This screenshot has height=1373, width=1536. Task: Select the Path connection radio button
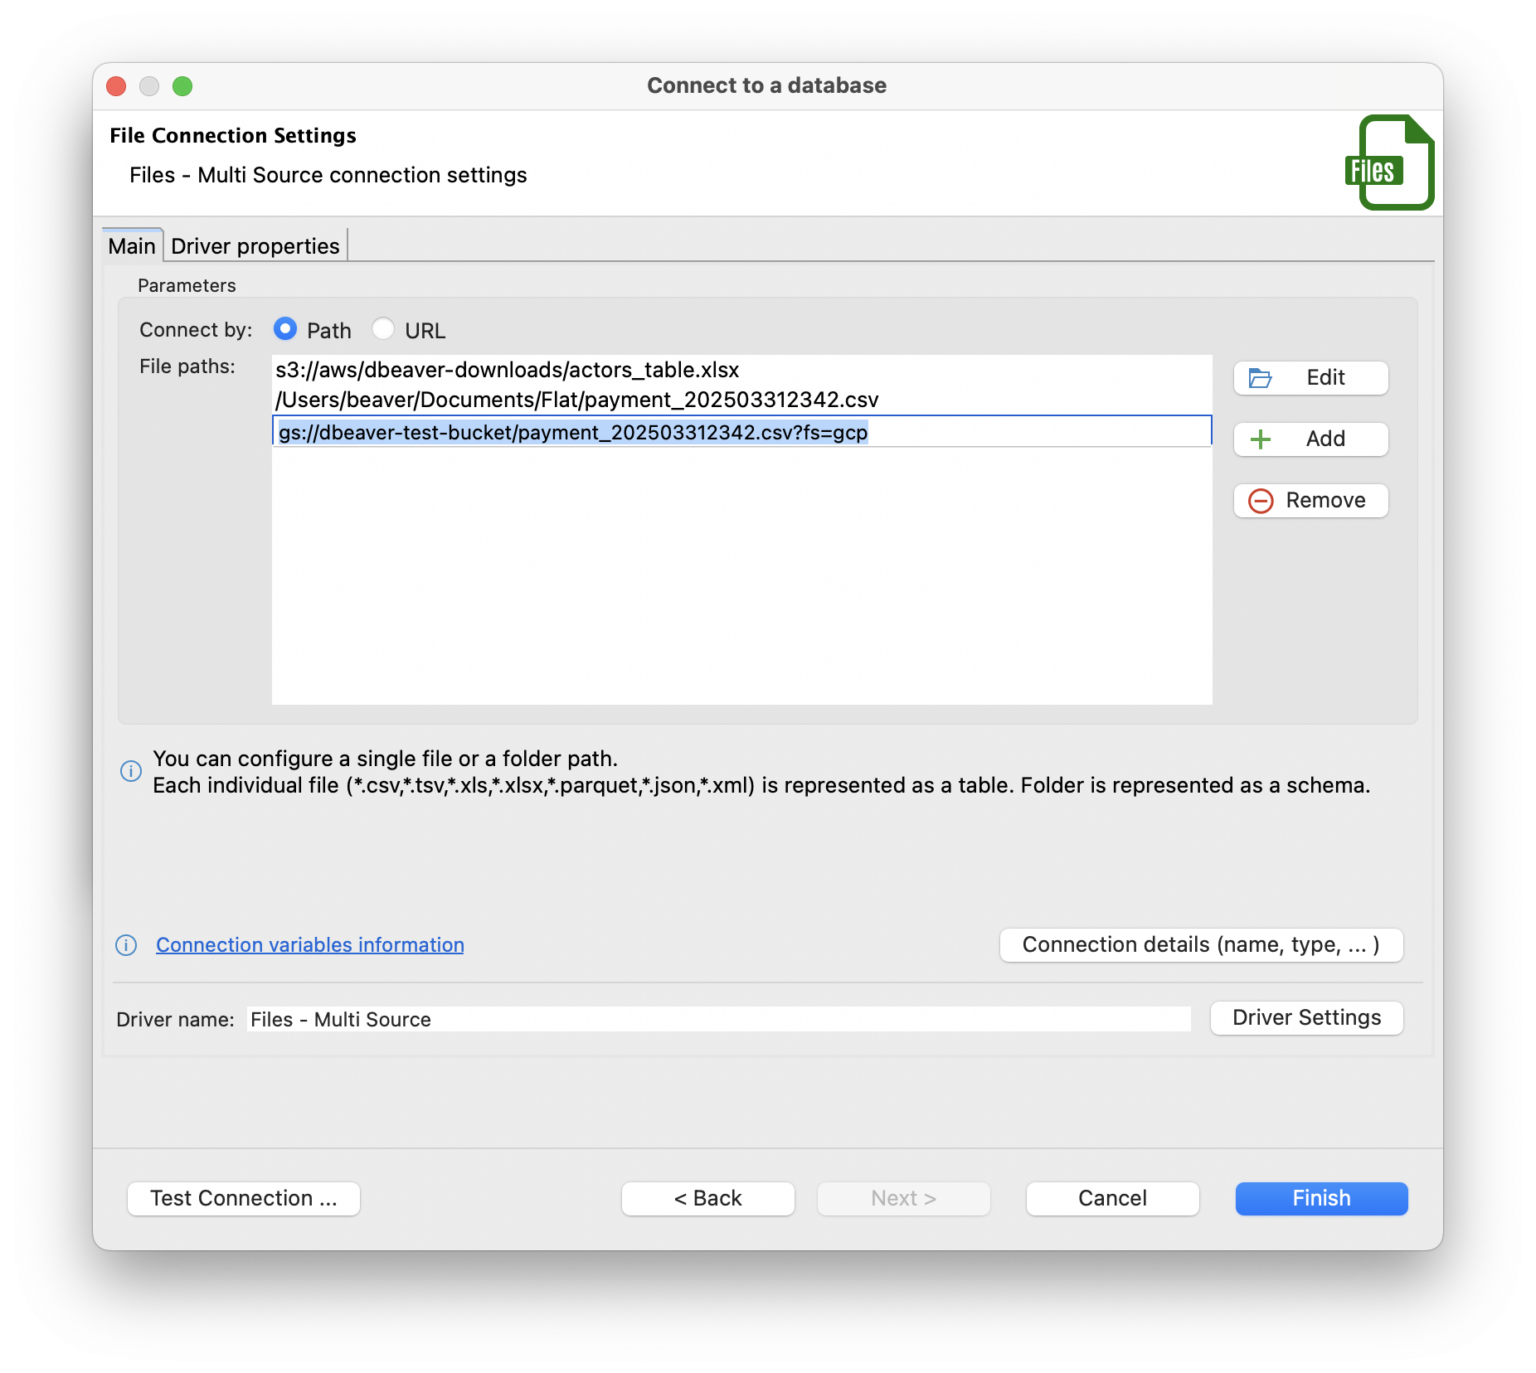point(285,328)
